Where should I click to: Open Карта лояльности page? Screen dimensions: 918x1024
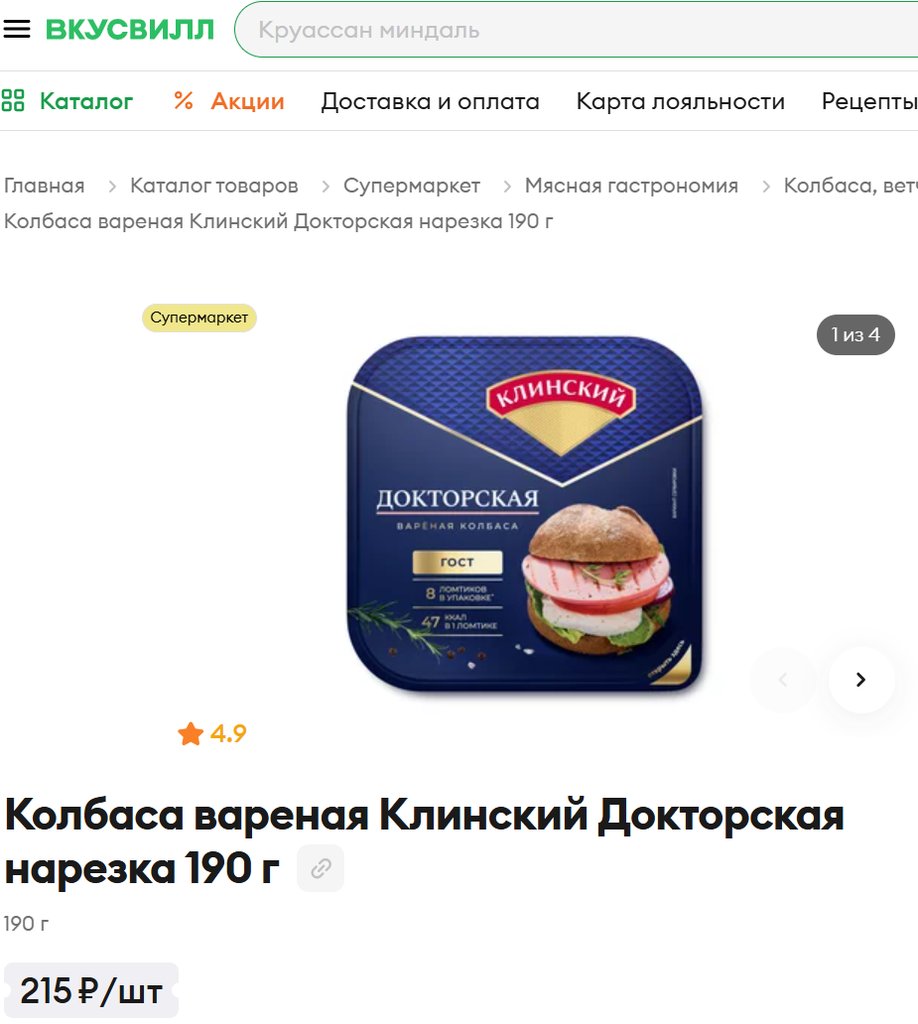[680, 101]
